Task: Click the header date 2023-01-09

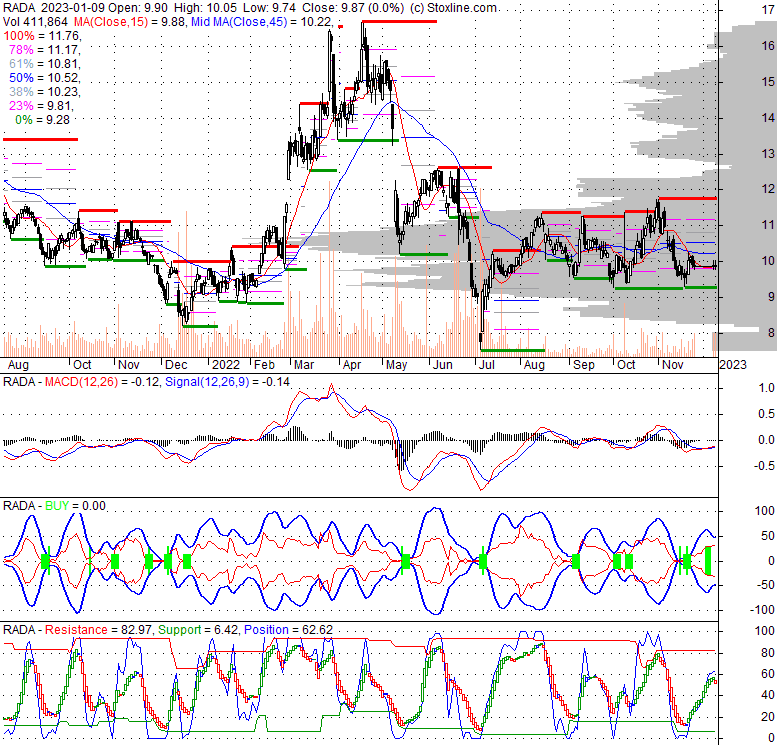Action: [x=73, y=8]
